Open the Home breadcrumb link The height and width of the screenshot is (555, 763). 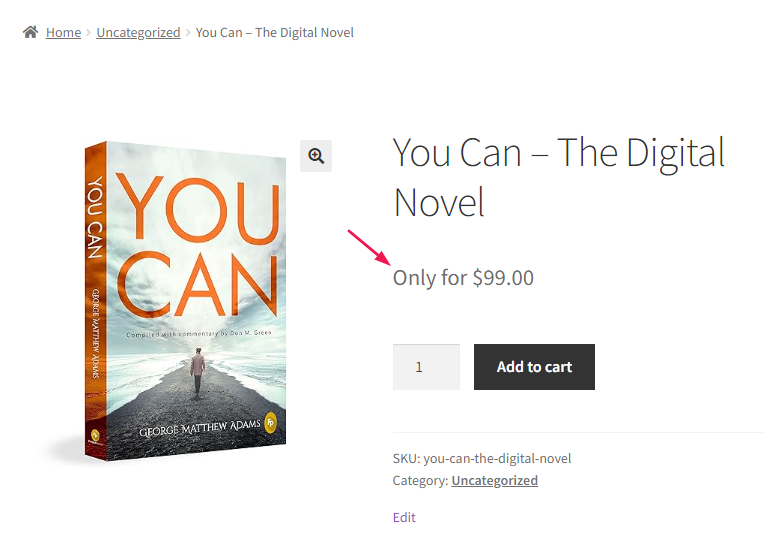click(63, 33)
